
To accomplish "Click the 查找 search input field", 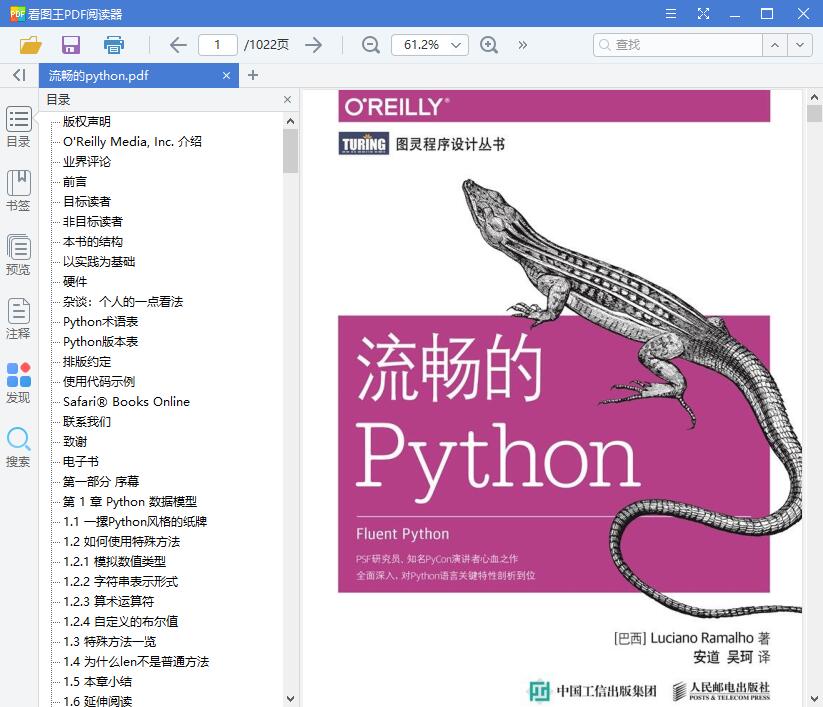I will point(678,45).
